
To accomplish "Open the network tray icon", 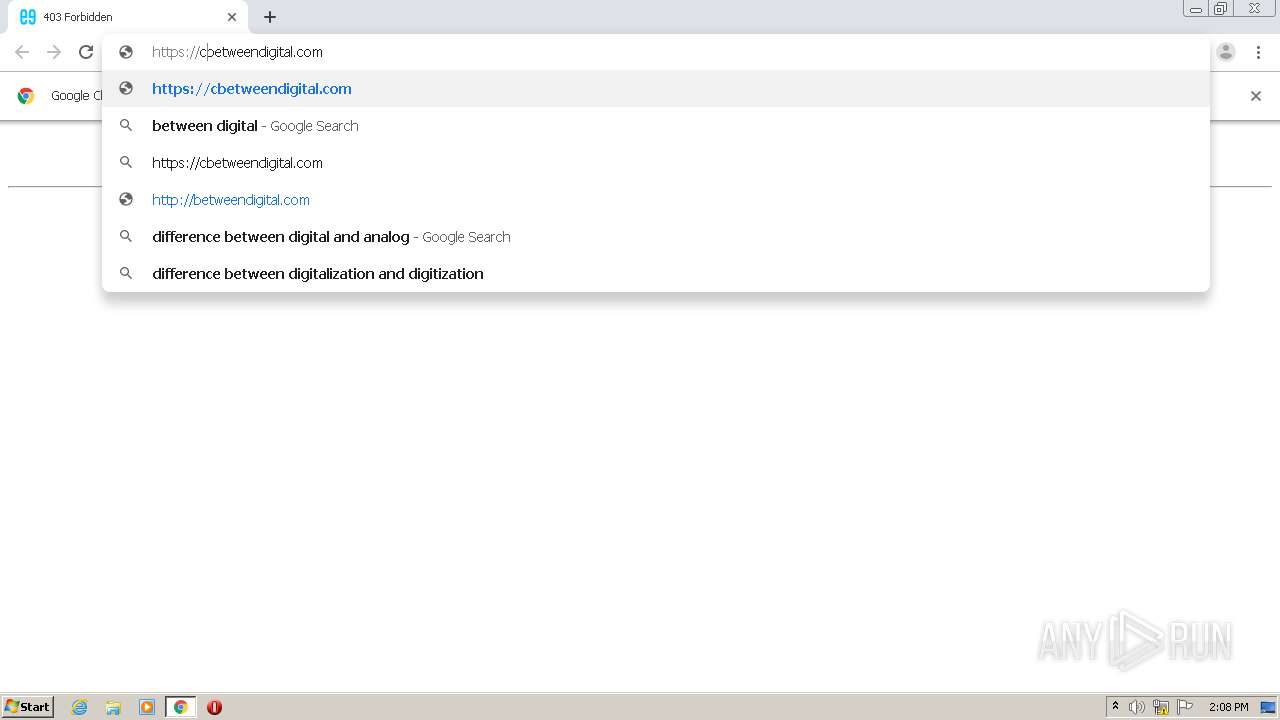I will coord(1161,707).
